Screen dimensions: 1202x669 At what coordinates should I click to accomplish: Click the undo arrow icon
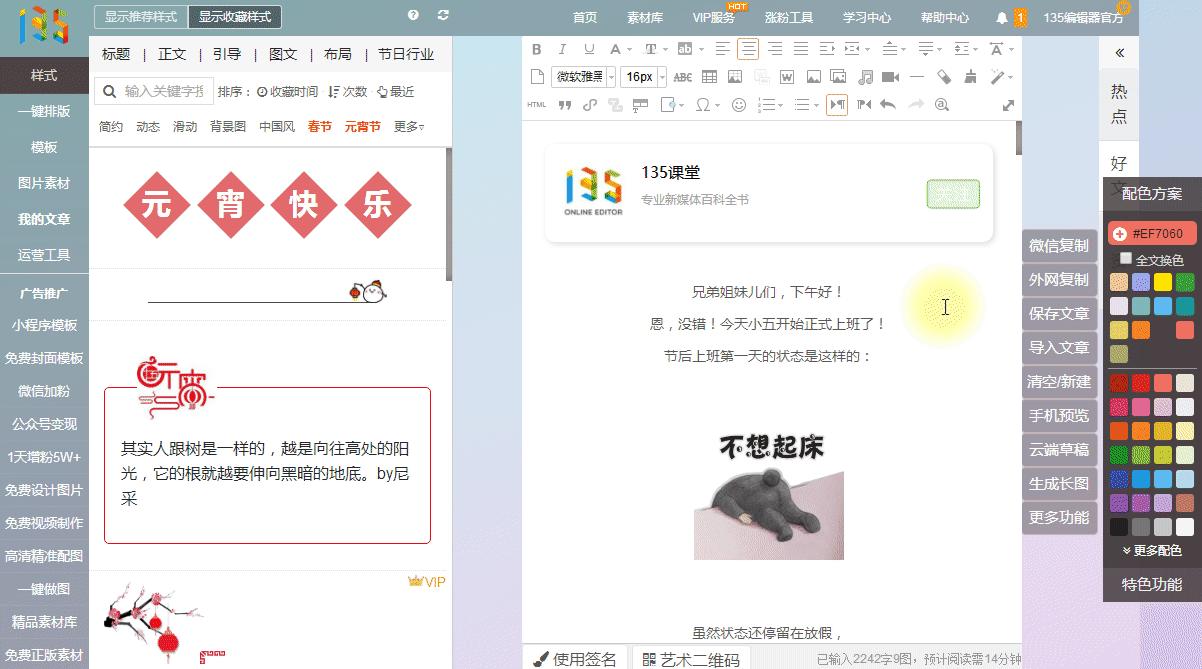(887, 103)
